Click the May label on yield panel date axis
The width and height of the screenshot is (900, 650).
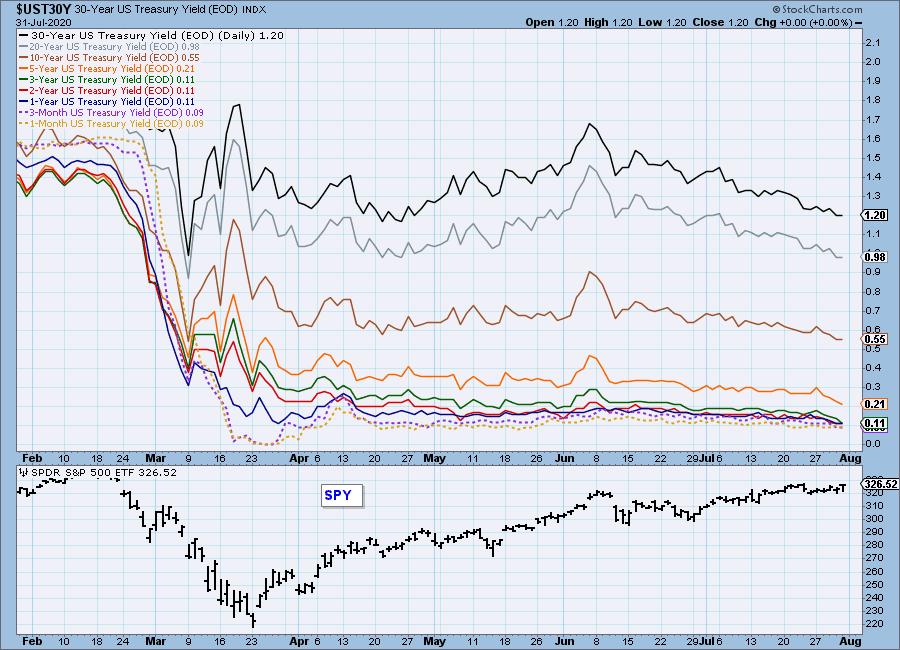(x=434, y=458)
